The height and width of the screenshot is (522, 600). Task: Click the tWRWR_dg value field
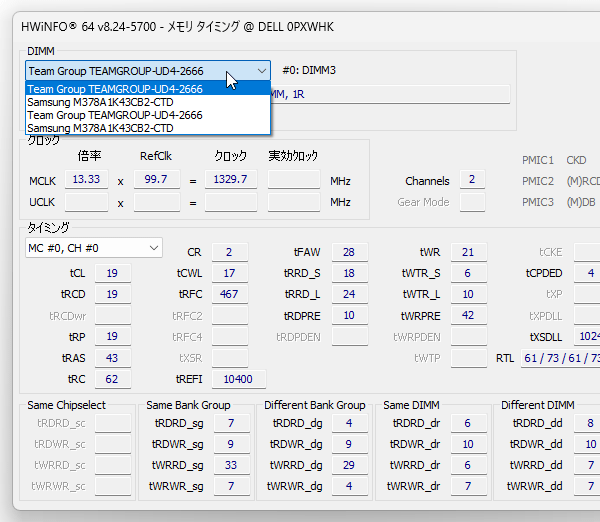point(349,486)
